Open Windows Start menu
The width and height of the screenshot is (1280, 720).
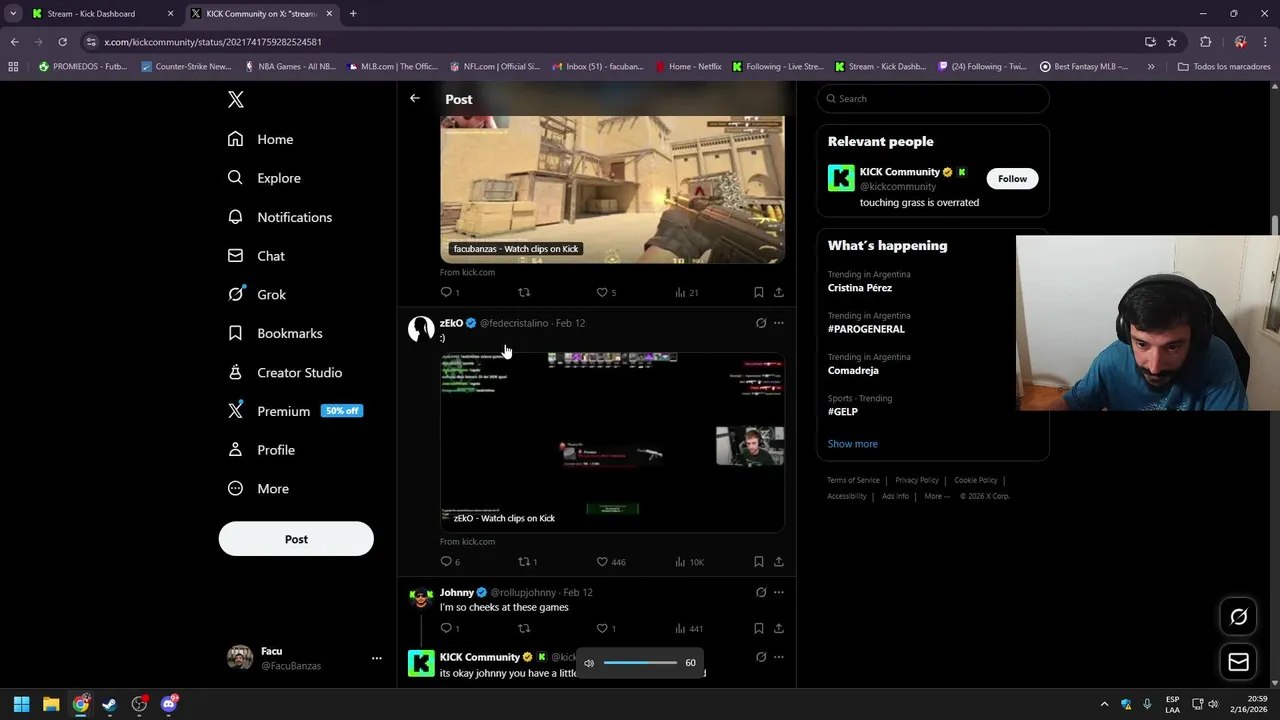pyautogui.click(x=21, y=704)
